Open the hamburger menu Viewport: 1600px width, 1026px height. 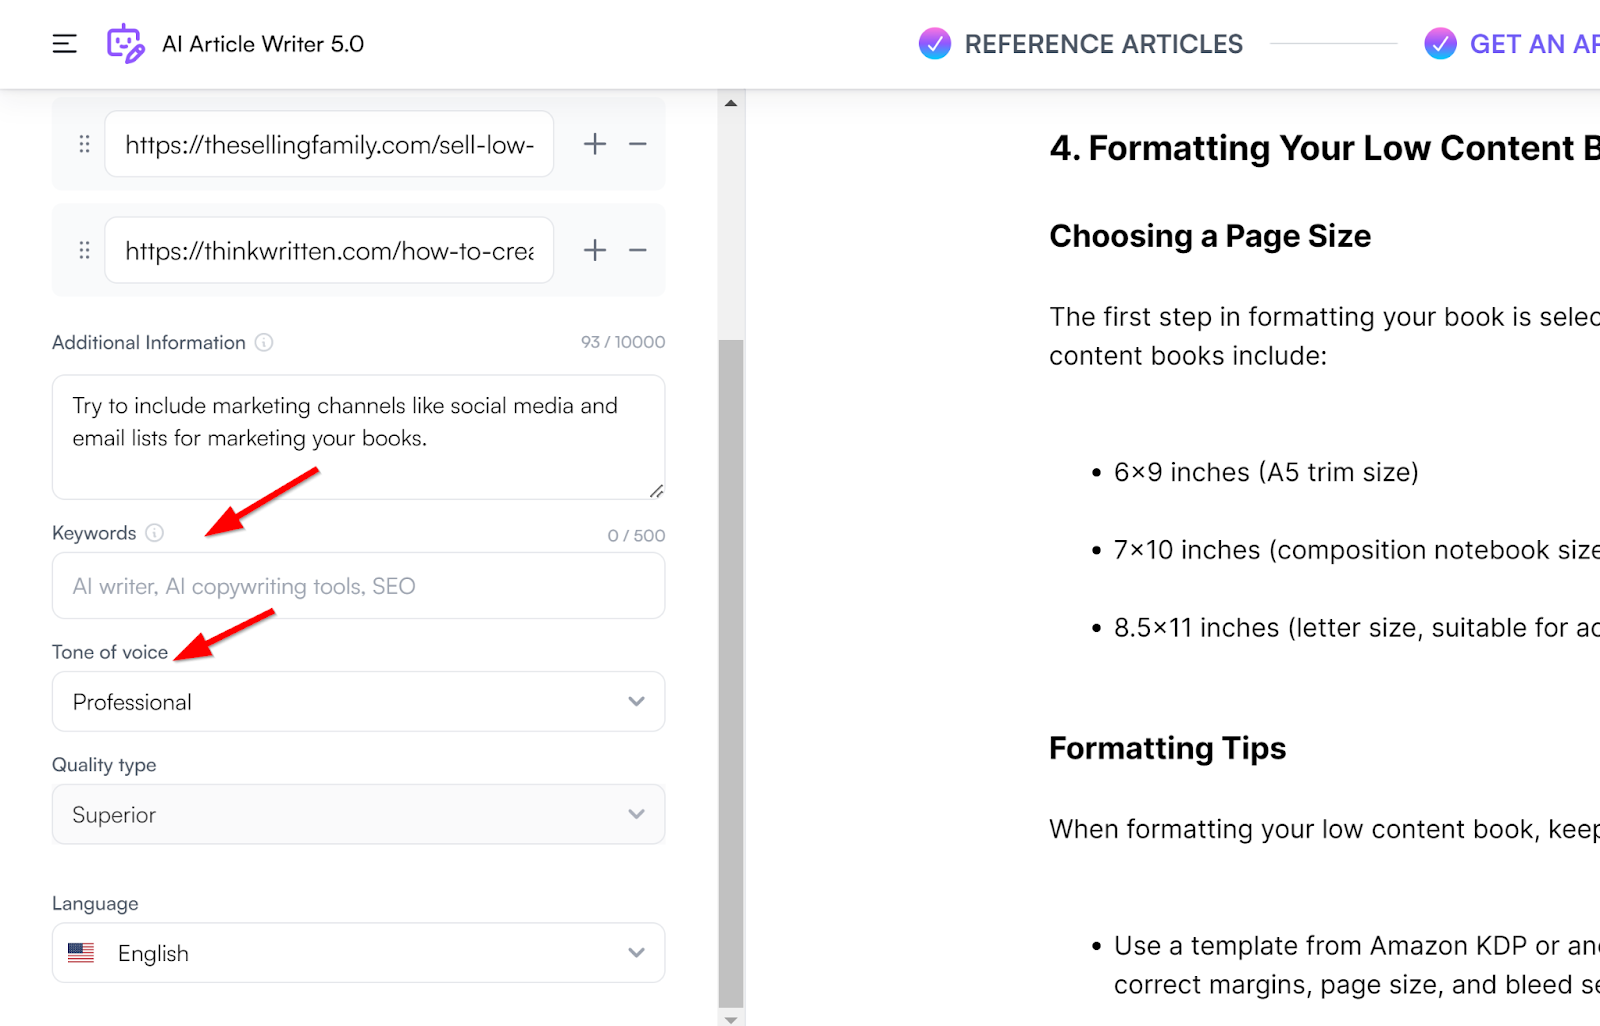tap(65, 44)
